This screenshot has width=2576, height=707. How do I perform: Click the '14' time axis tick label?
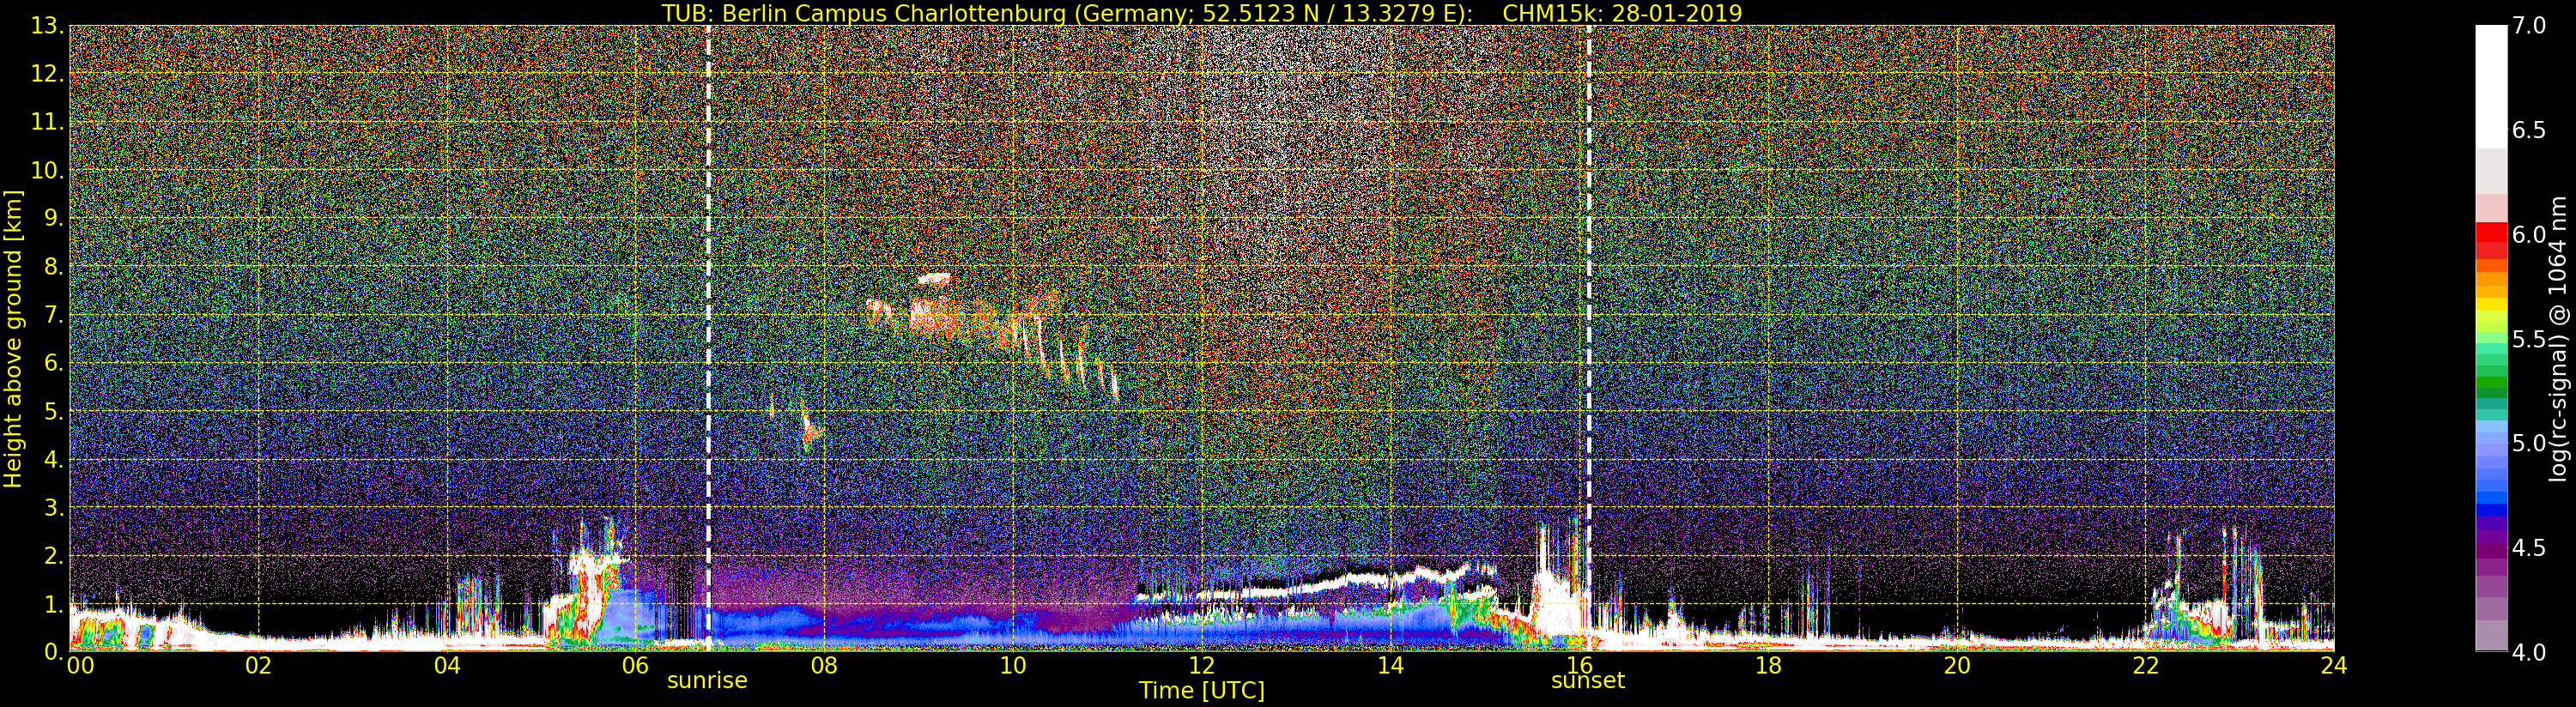[1390, 666]
